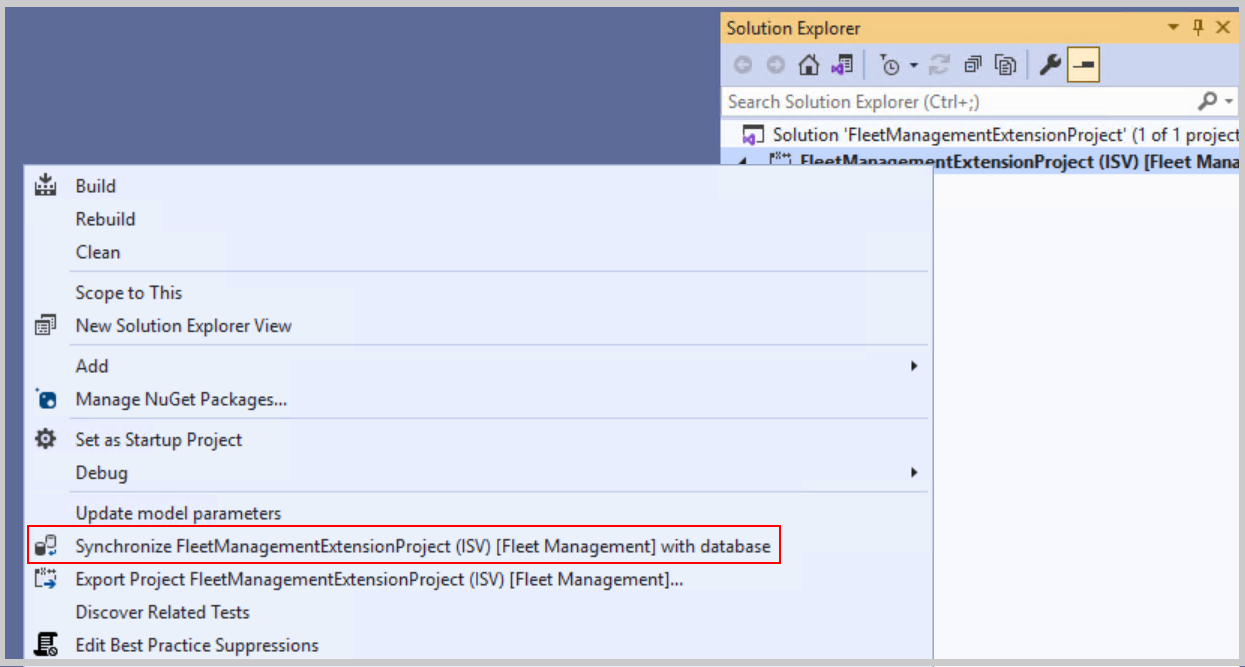Open Pending Changes Filter dropdown arrow

tap(913, 66)
